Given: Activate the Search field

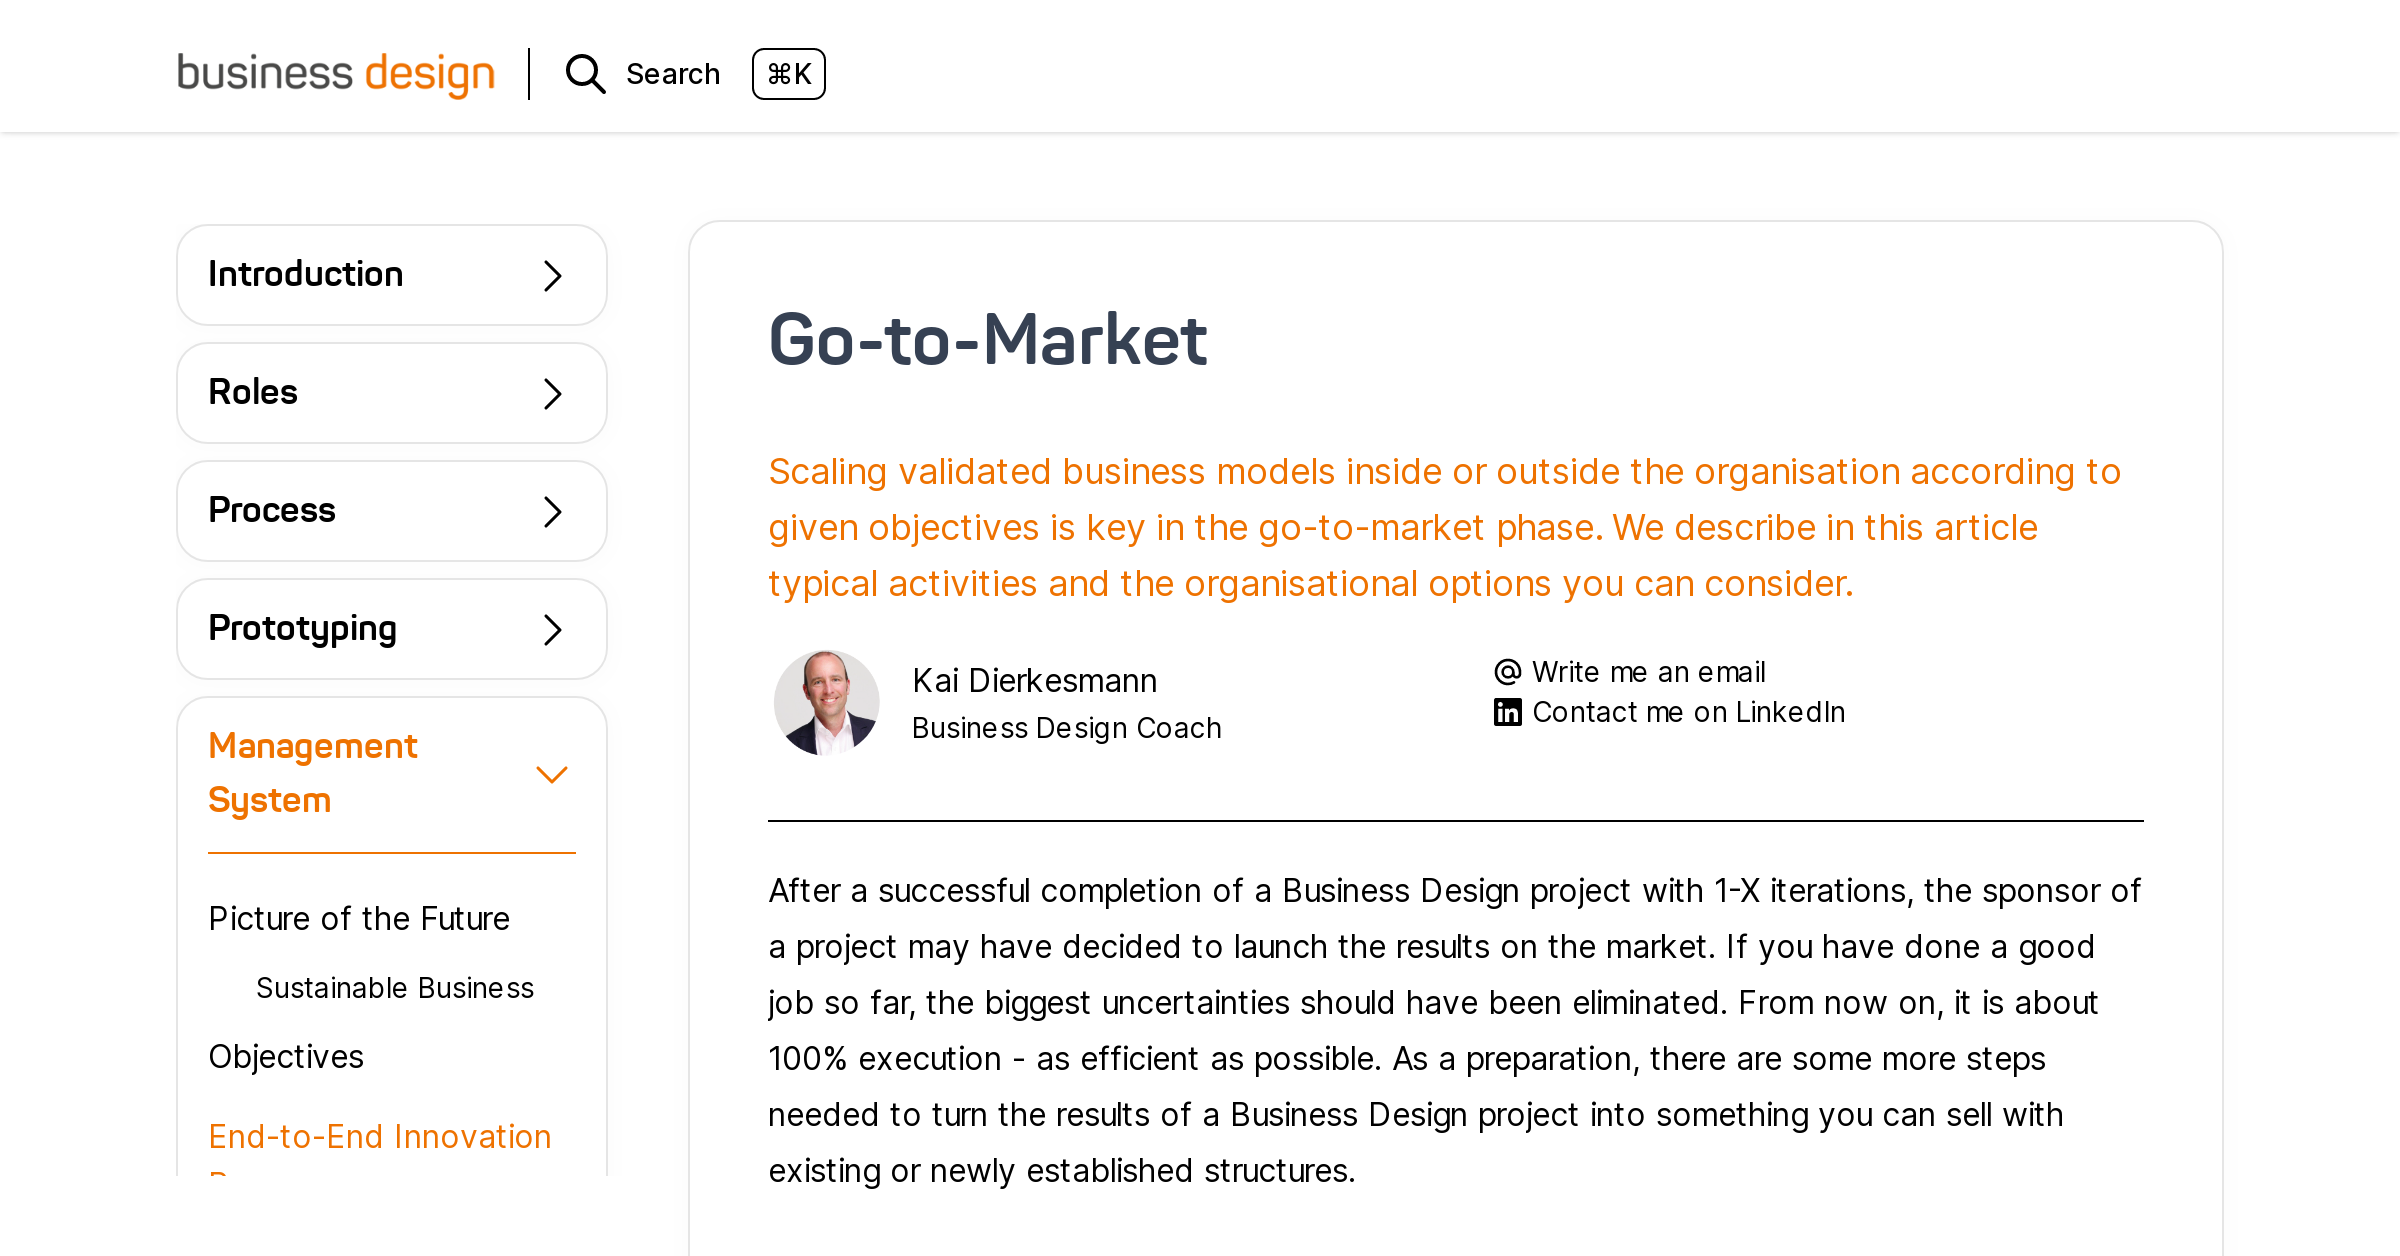Looking at the screenshot, I should 672,73.
